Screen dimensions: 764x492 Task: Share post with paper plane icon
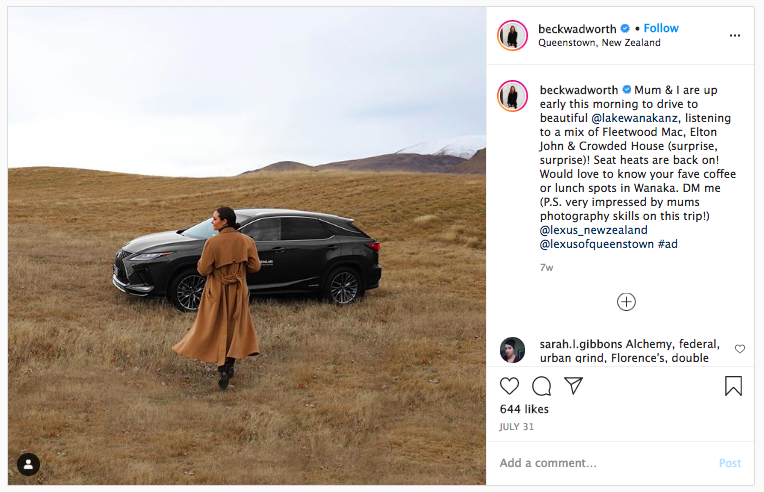click(x=573, y=385)
